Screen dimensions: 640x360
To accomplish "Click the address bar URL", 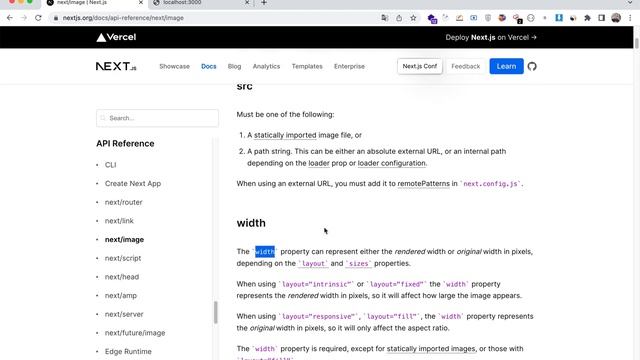I will [123, 18].
